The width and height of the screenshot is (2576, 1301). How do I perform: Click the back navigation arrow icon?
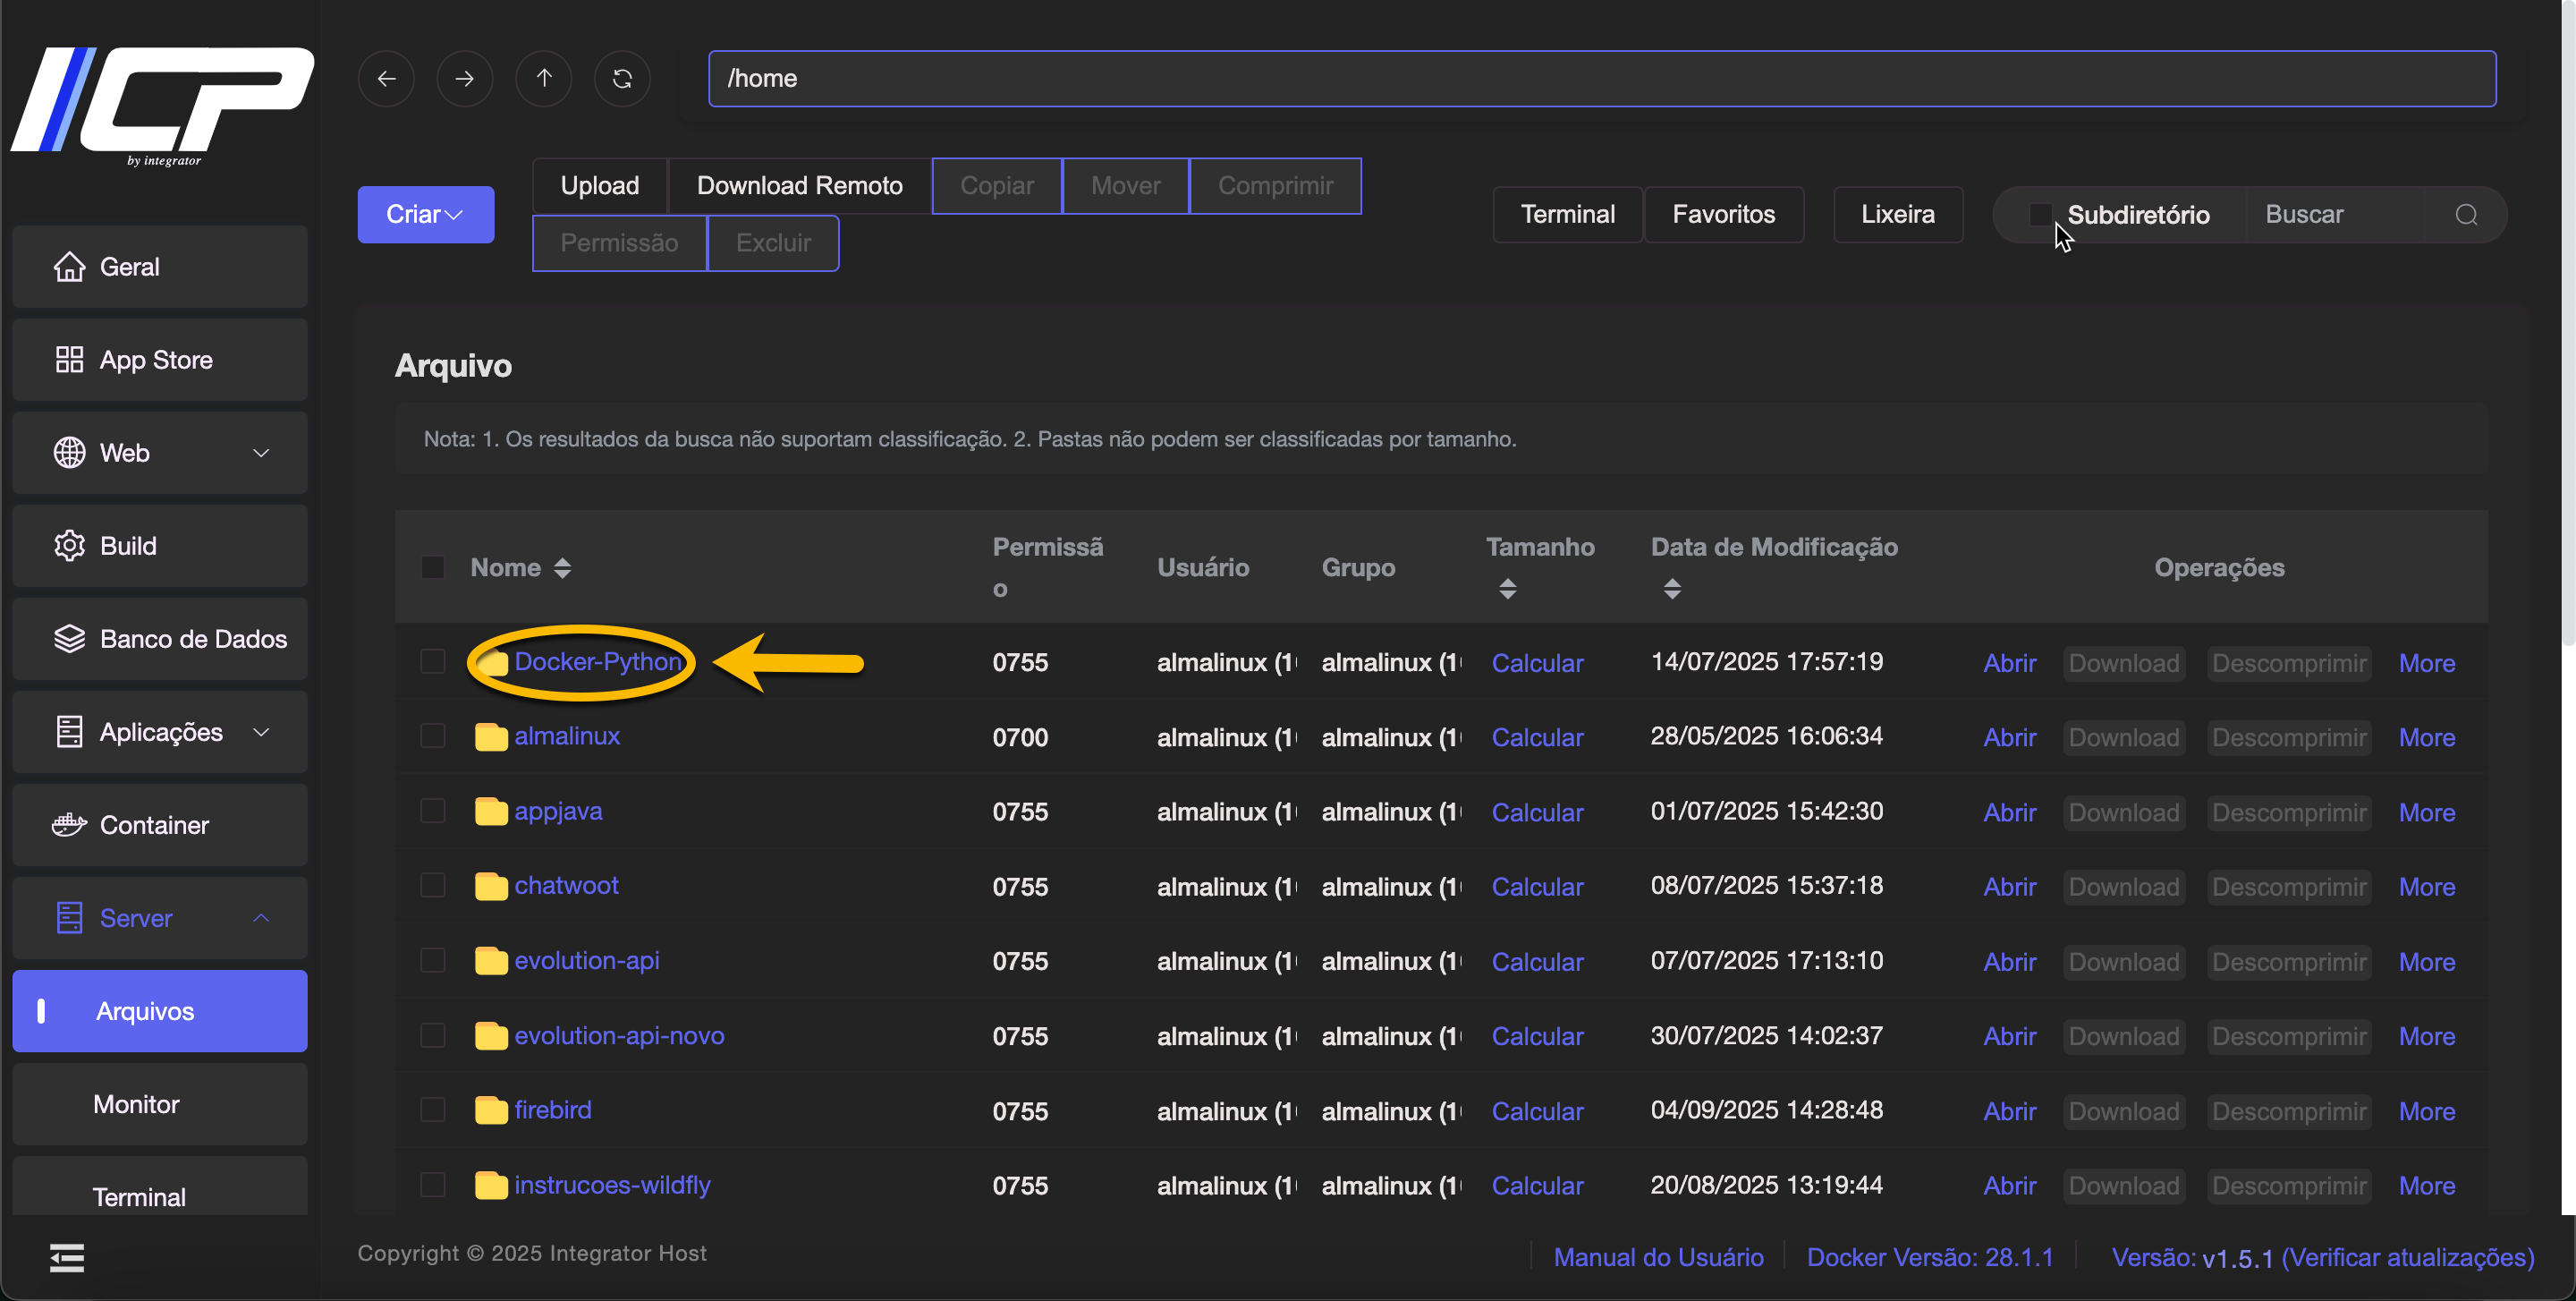pyautogui.click(x=386, y=78)
